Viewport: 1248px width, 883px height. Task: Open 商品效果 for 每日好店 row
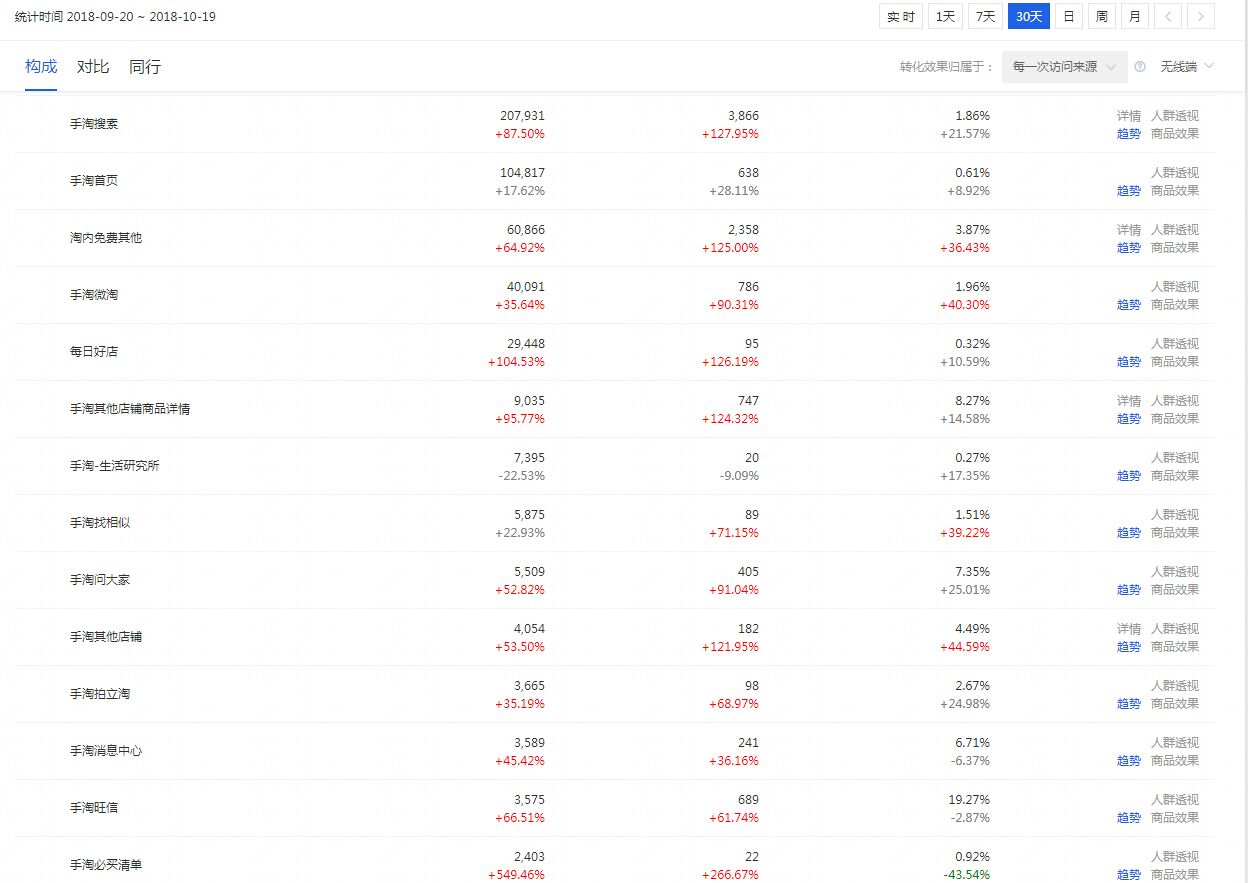click(1175, 362)
